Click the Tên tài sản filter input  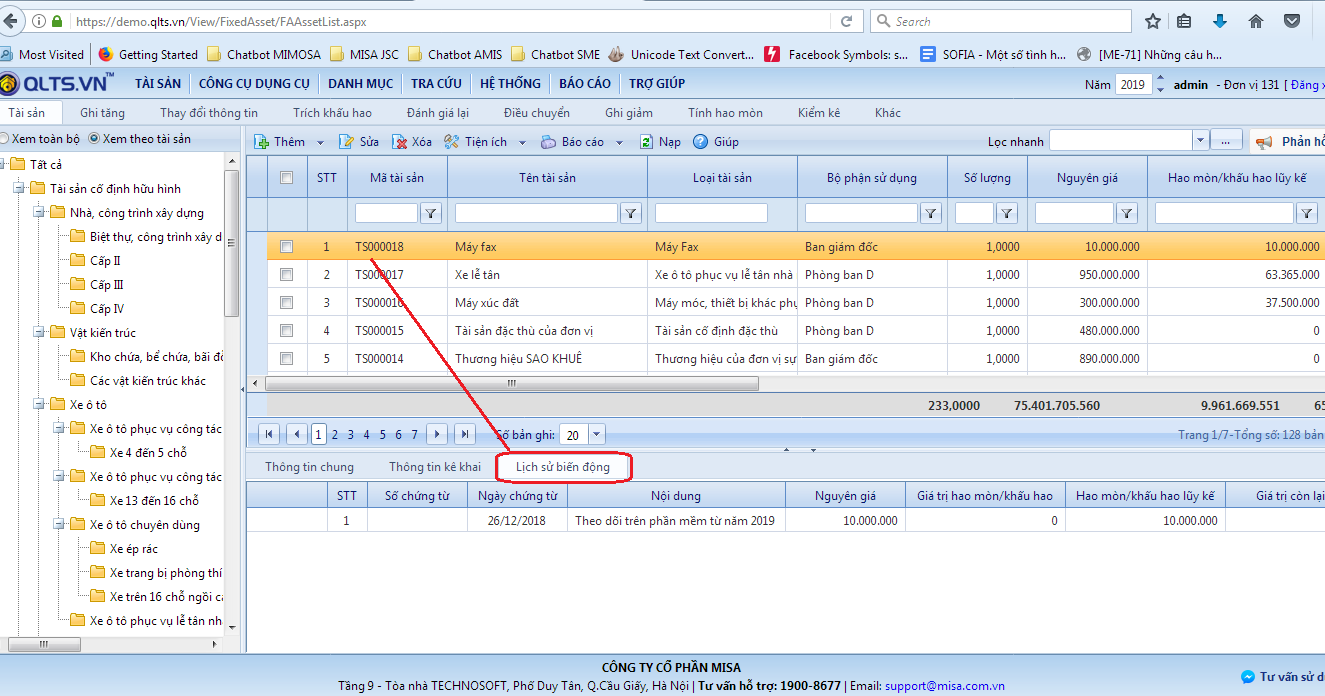click(536, 213)
